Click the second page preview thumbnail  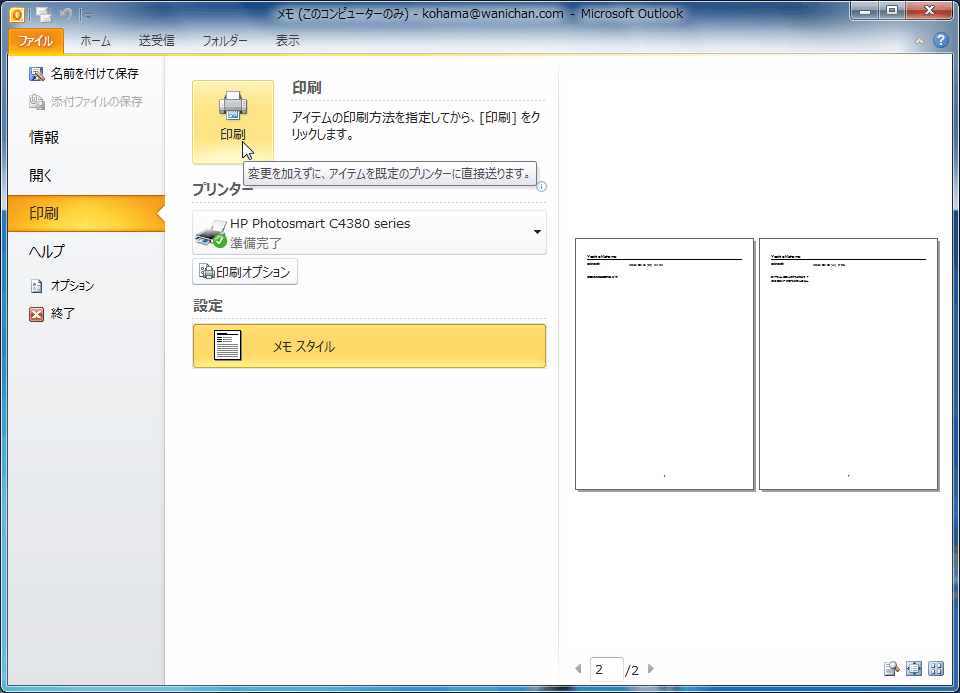point(849,364)
